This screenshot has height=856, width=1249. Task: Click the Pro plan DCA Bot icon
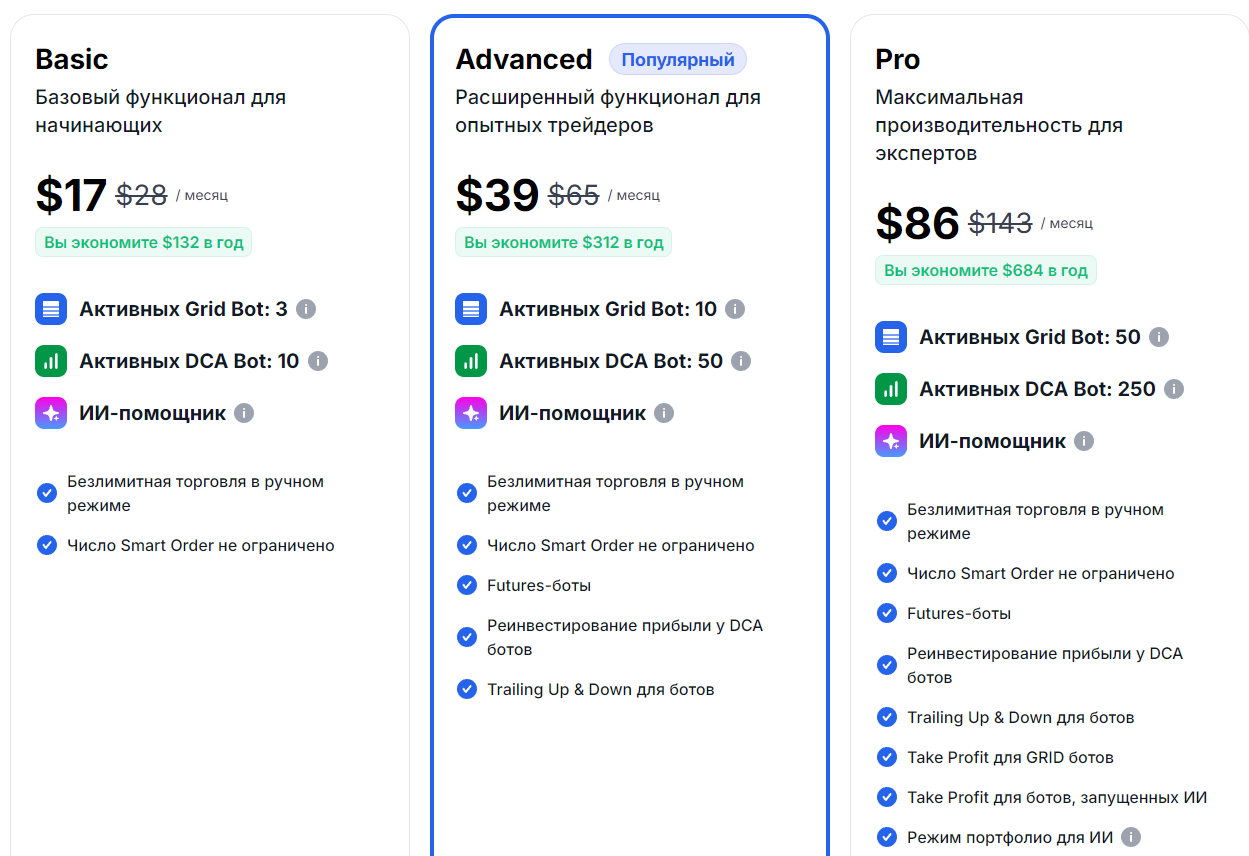point(891,389)
